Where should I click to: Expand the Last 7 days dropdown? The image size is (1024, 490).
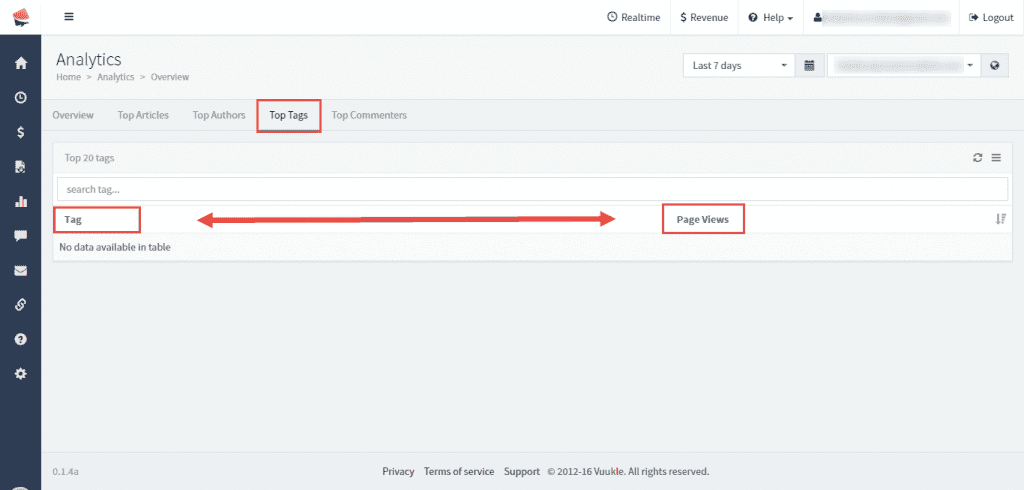pos(739,66)
